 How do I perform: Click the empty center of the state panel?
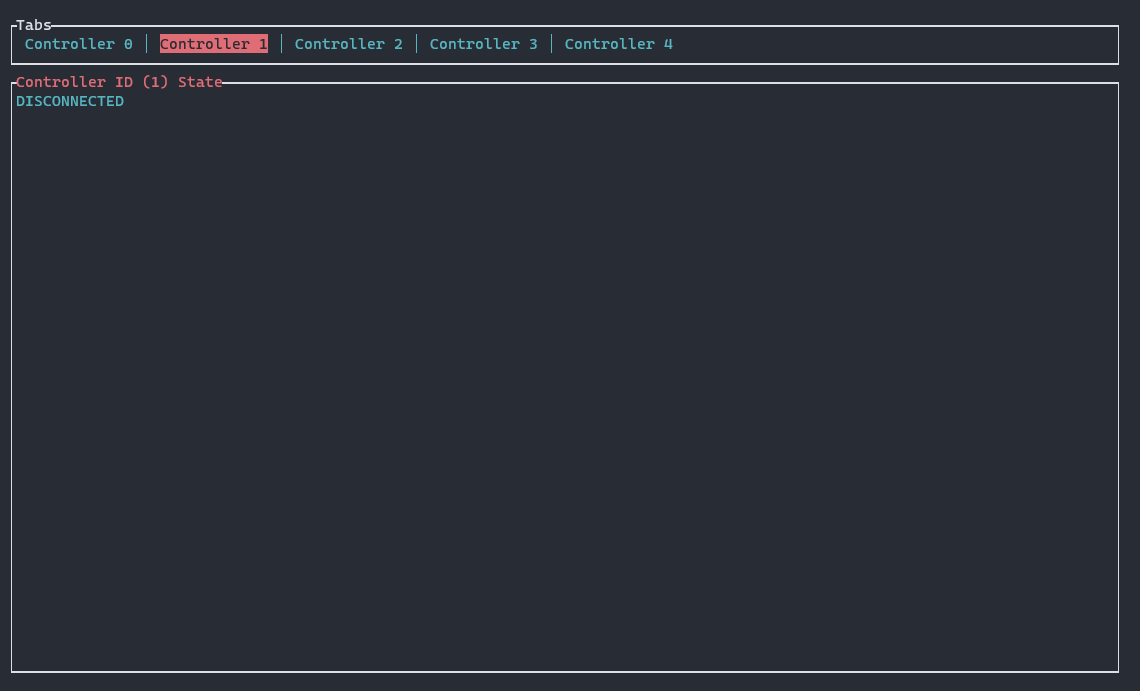565,380
